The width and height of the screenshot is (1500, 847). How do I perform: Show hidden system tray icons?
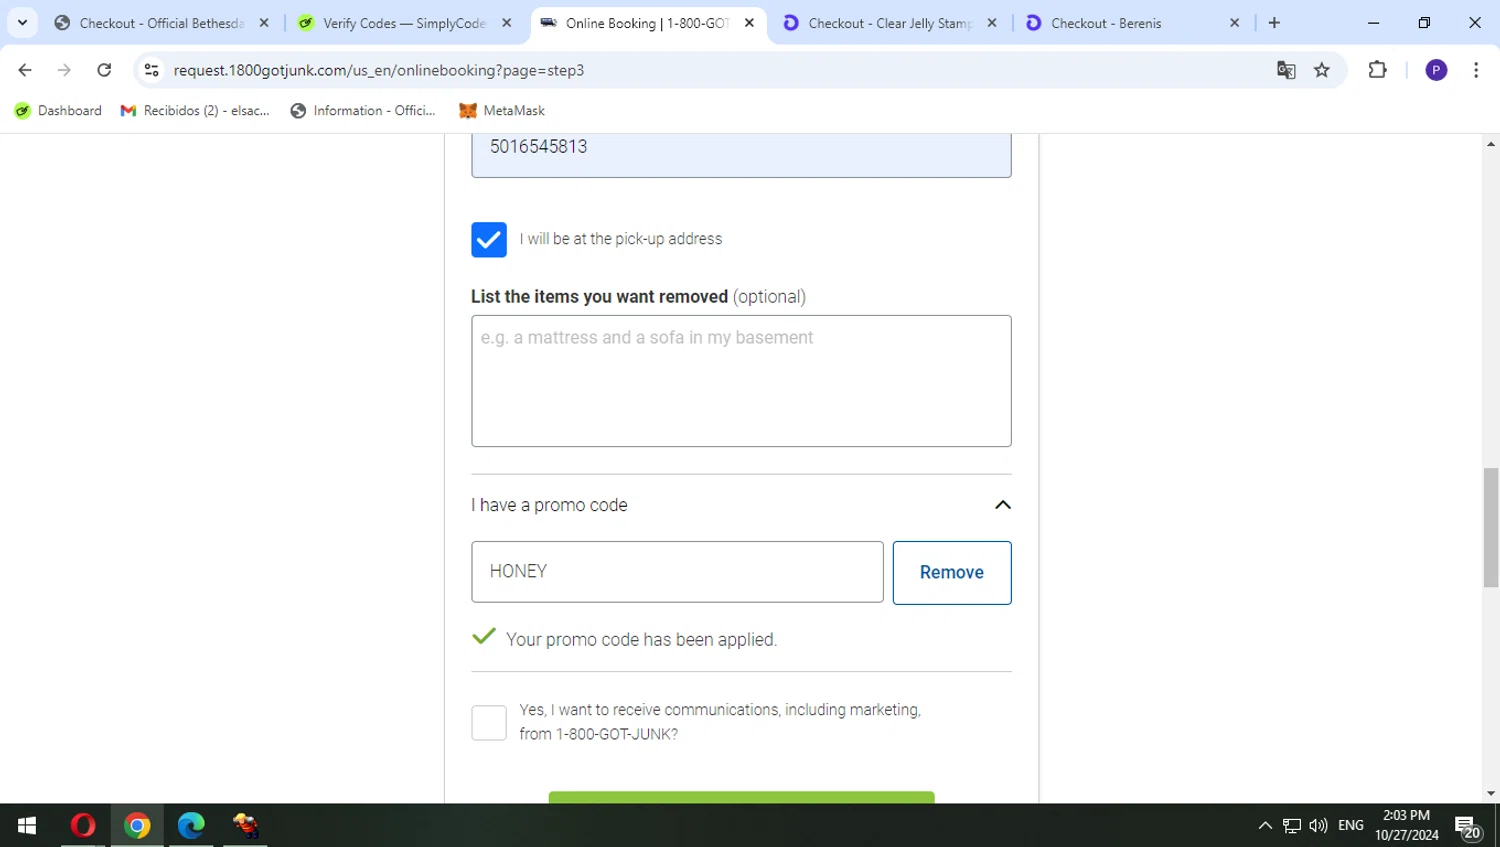click(1265, 825)
